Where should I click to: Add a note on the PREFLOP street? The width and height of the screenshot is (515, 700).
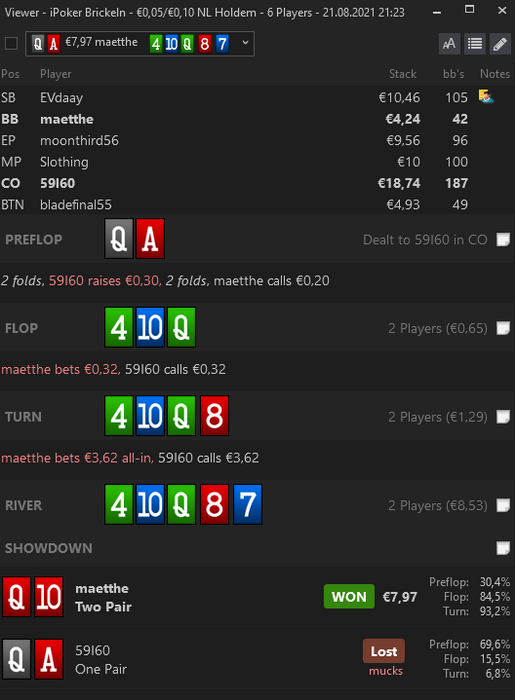click(x=503, y=240)
